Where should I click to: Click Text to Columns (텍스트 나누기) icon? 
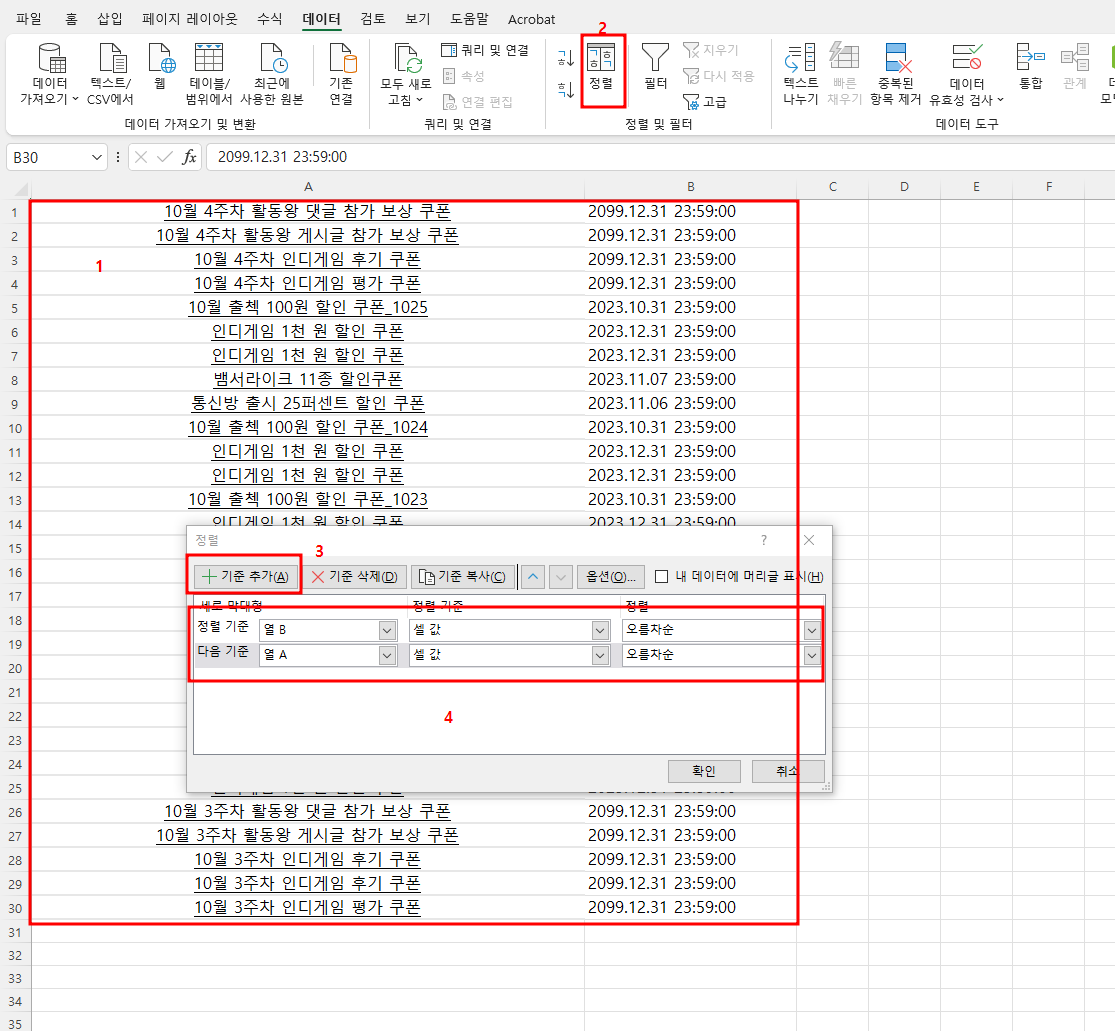pyautogui.click(x=800, y=58)
